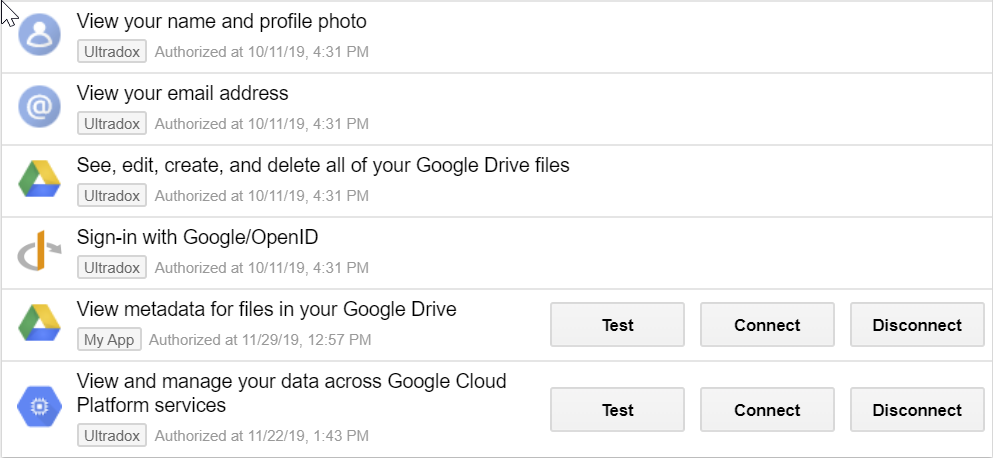Click the My App tag label
This screenshot has width=993, height=458.
pos(110,340)
